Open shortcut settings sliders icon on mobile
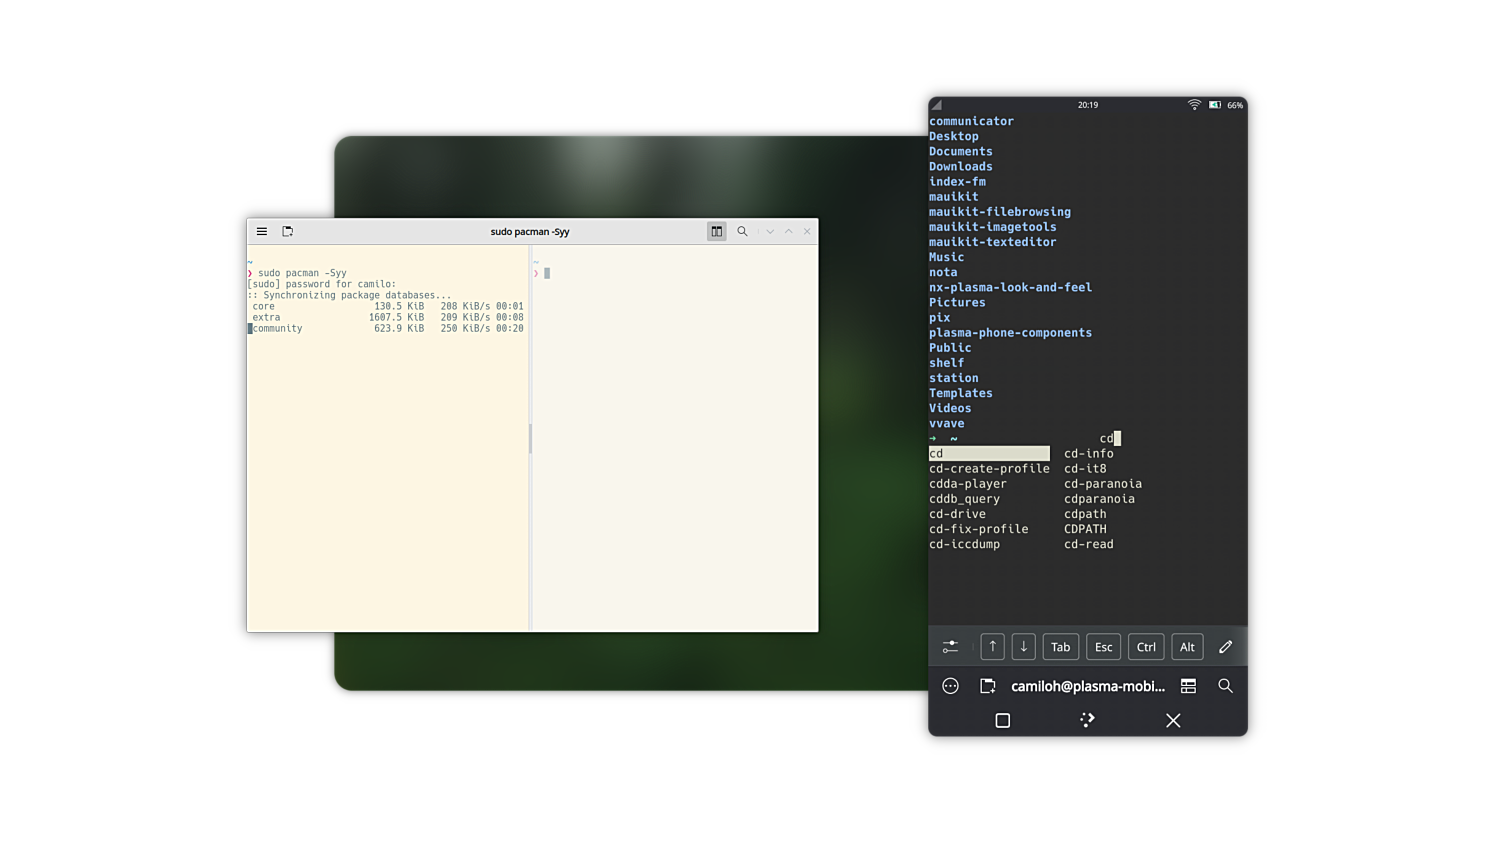 click(950, 647)
